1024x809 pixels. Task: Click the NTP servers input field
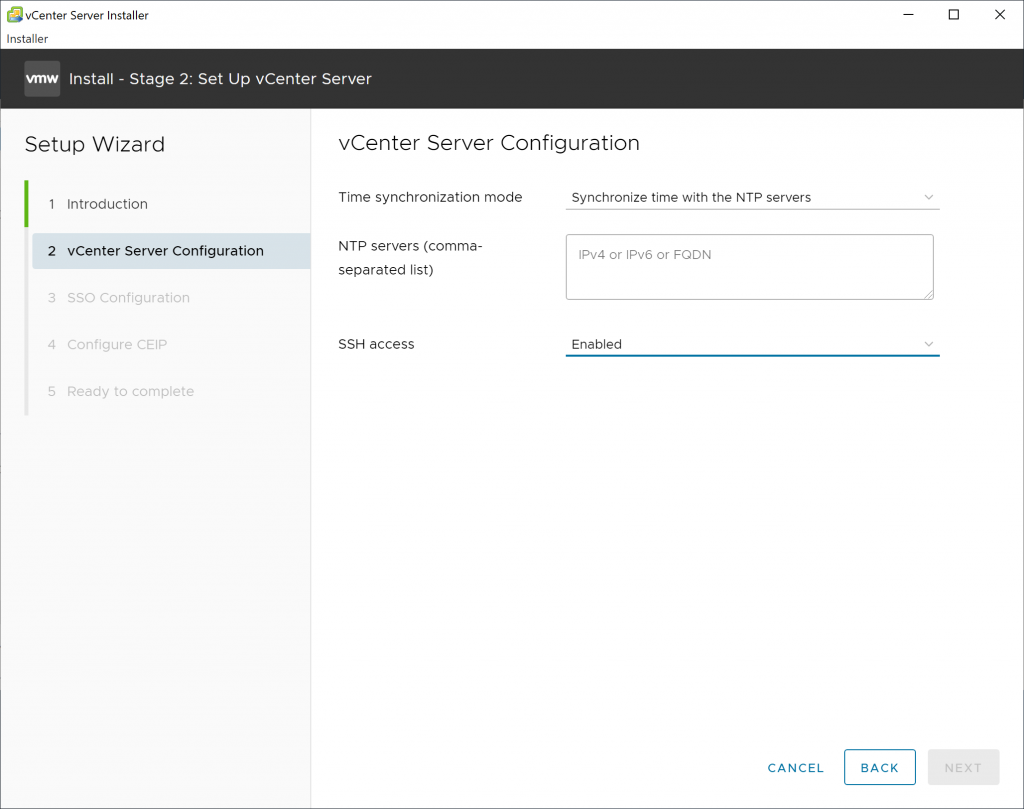point(749,267)
